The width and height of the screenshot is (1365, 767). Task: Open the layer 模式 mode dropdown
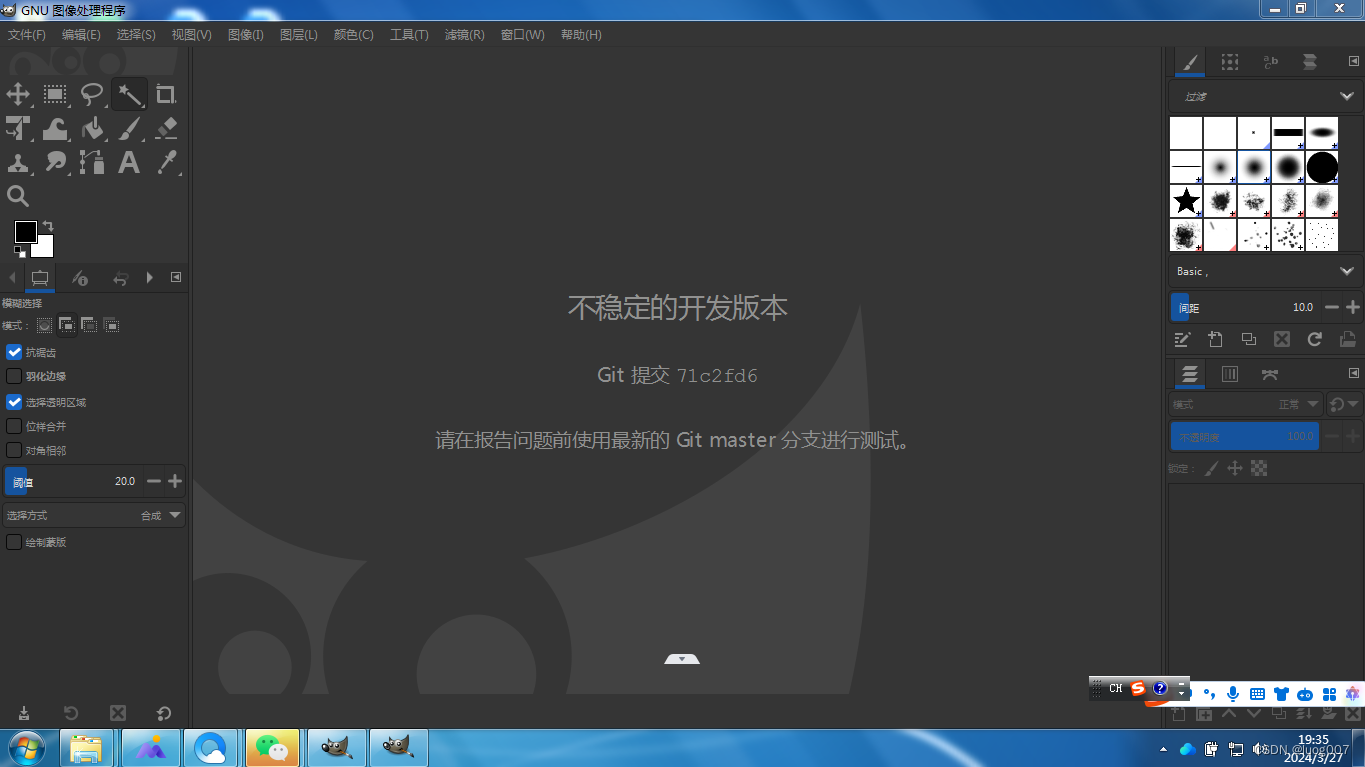coord(1245,405)
